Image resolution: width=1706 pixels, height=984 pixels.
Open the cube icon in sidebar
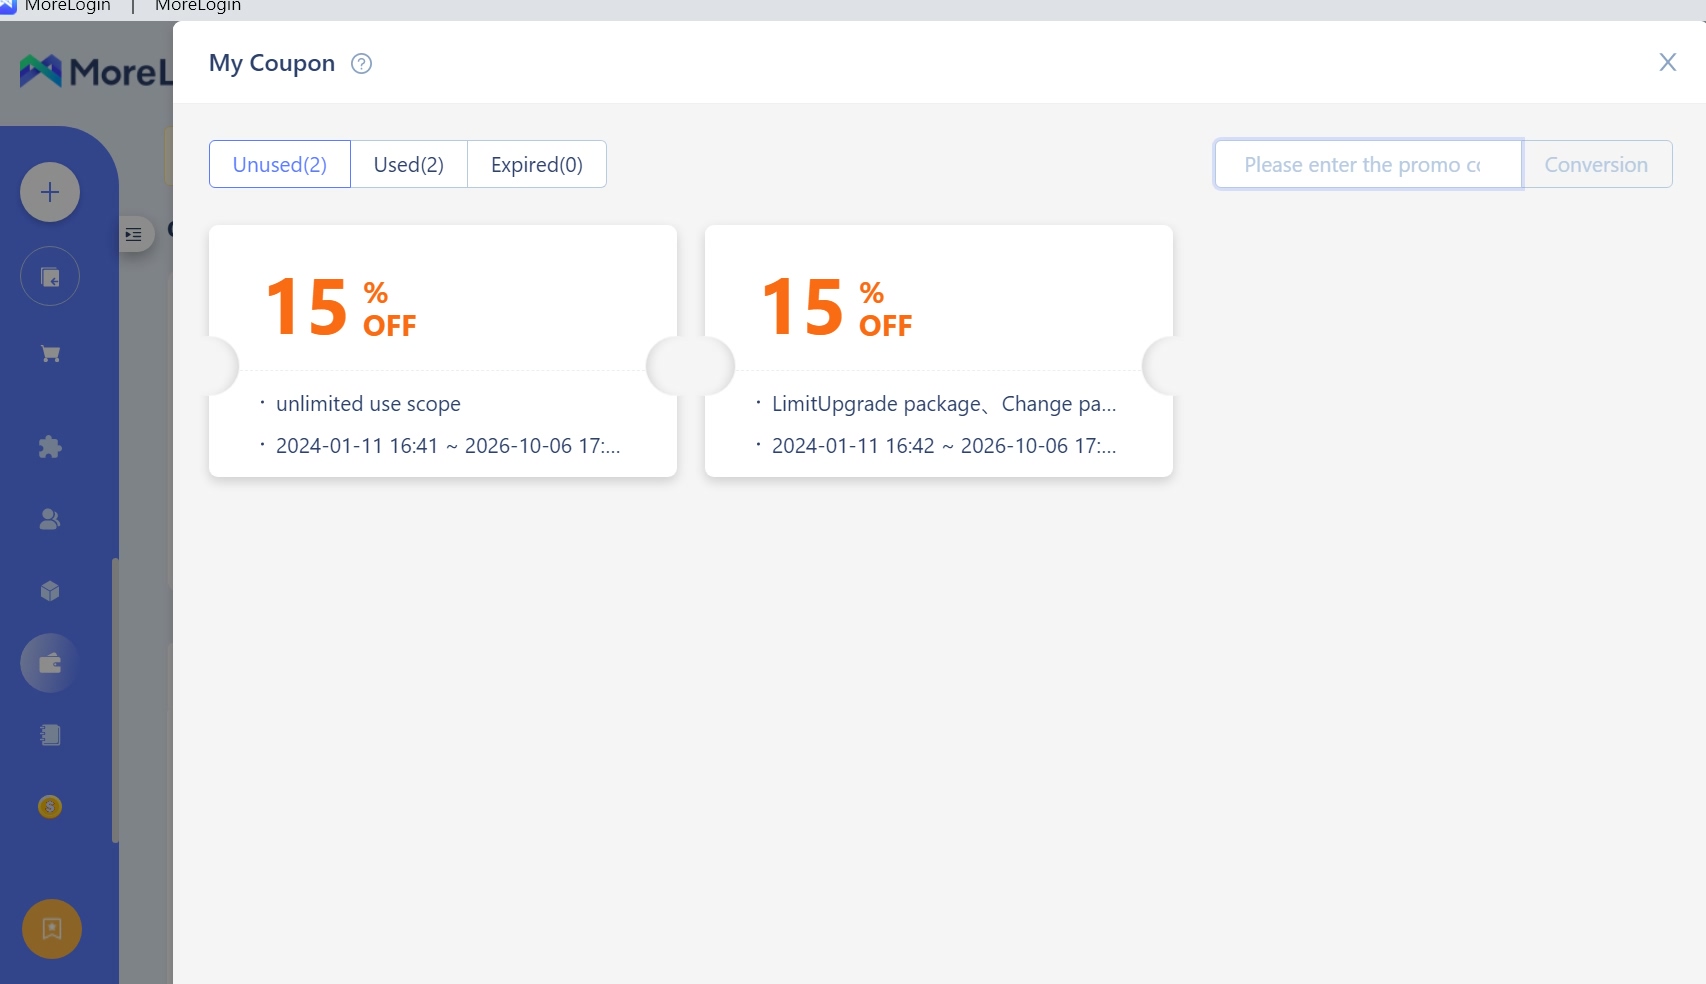(50, 591)
